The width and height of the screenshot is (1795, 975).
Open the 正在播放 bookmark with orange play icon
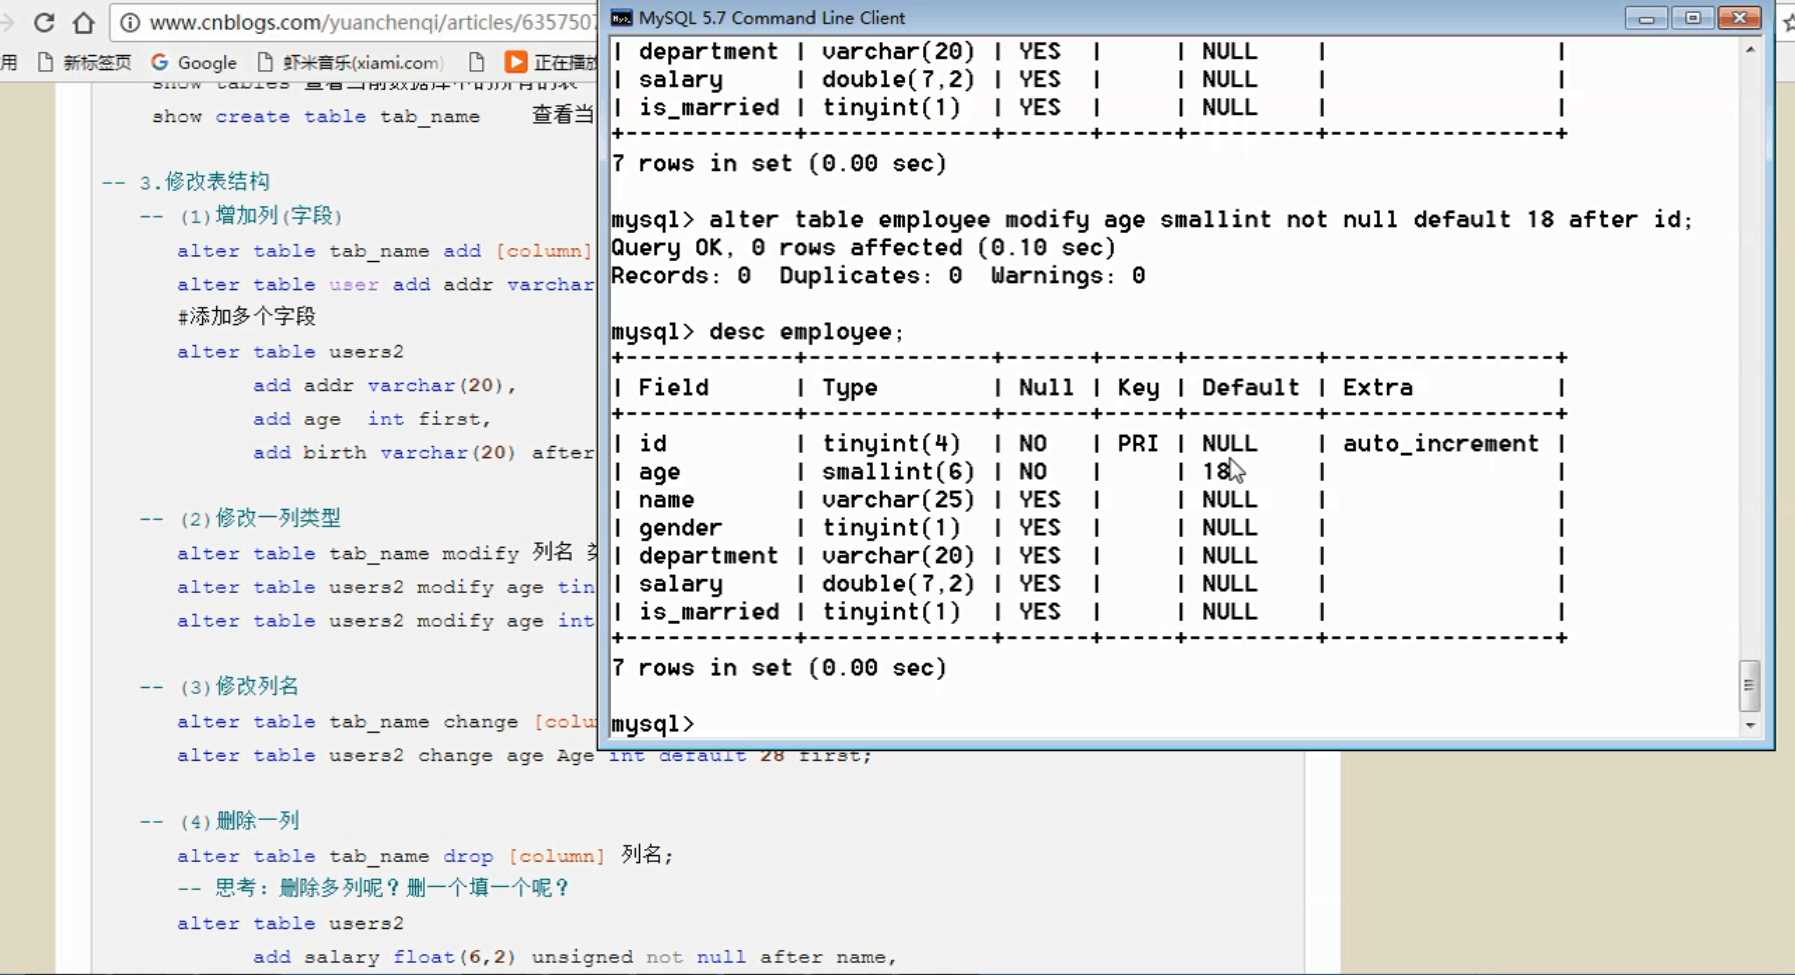click(x=551, y=62)
